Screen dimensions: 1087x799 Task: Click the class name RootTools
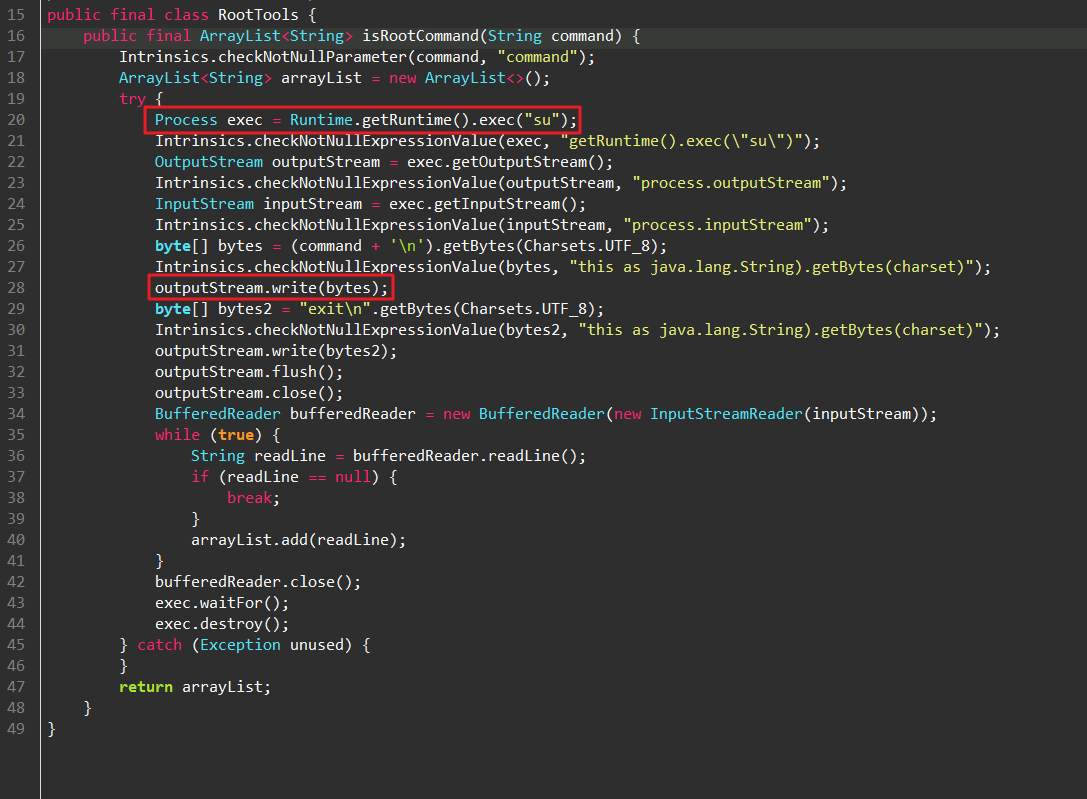258,15
